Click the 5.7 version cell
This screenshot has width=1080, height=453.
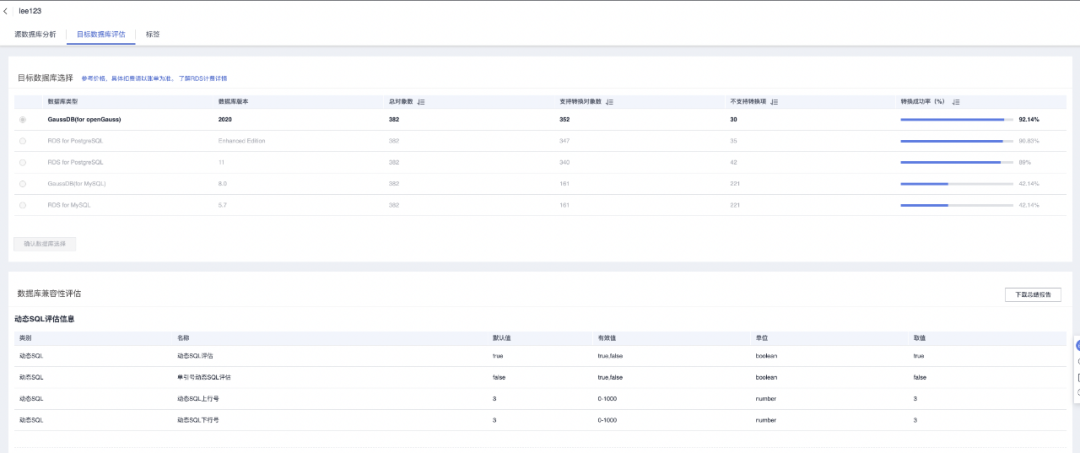[222, 205]
